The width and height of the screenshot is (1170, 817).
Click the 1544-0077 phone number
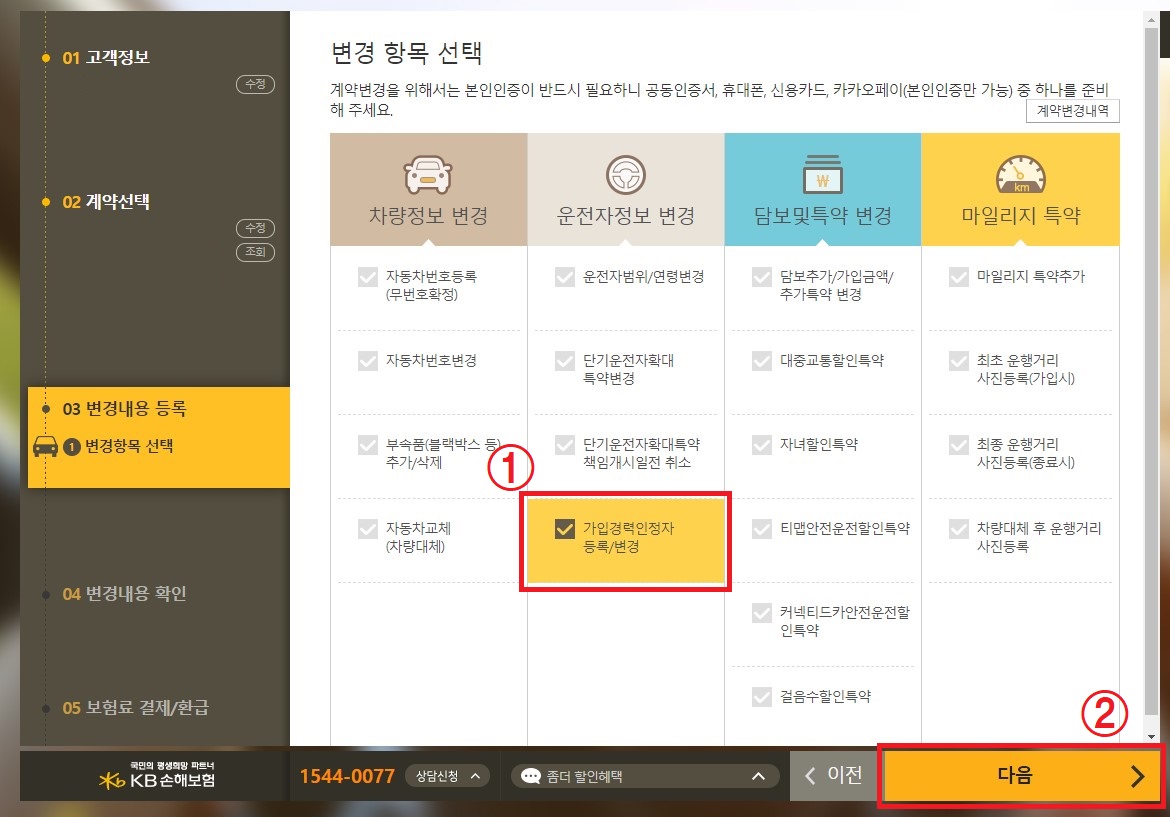pos(347,776)
